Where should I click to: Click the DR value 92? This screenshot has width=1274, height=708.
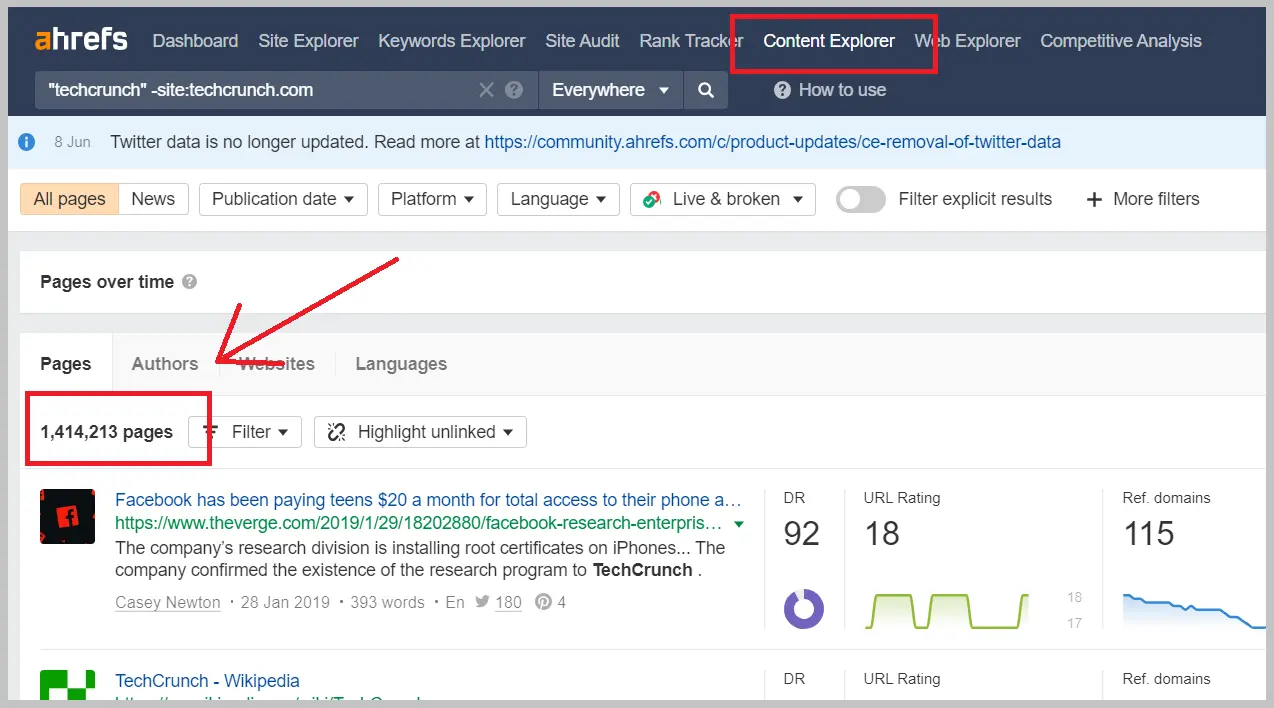click(802, 534)
